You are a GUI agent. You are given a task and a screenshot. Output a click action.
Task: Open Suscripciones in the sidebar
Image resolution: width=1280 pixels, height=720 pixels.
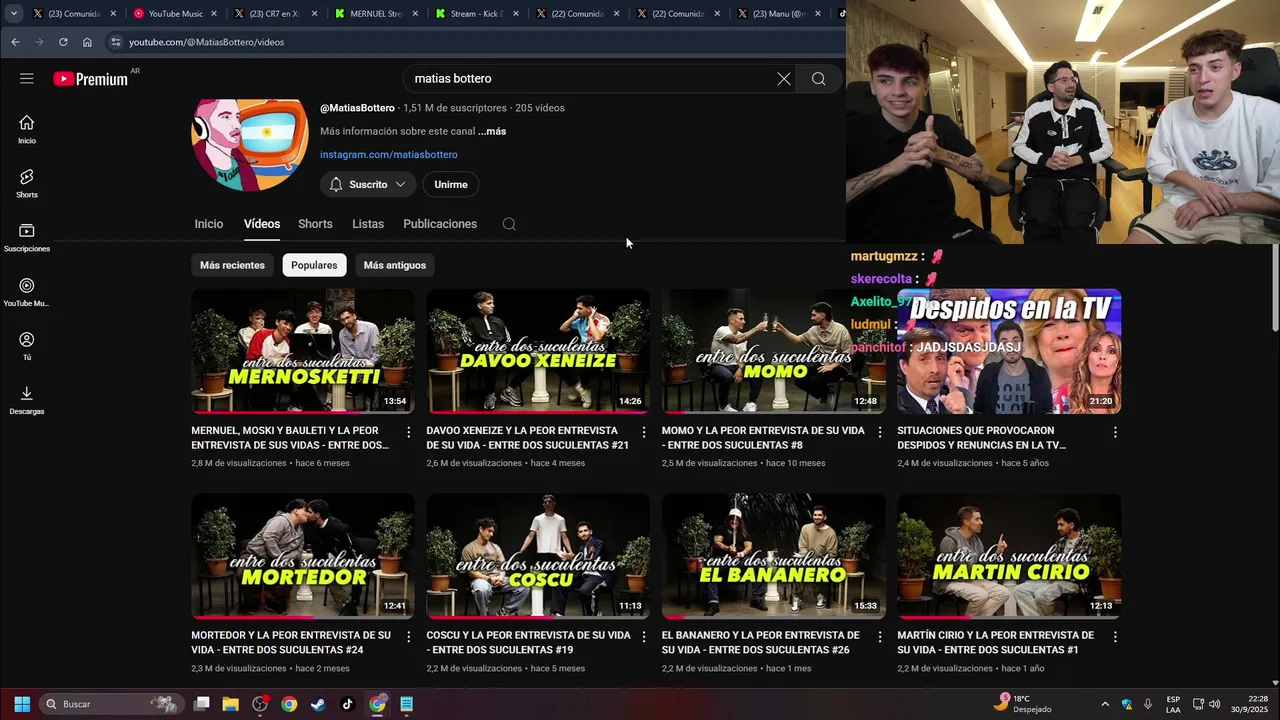(27, 237)
